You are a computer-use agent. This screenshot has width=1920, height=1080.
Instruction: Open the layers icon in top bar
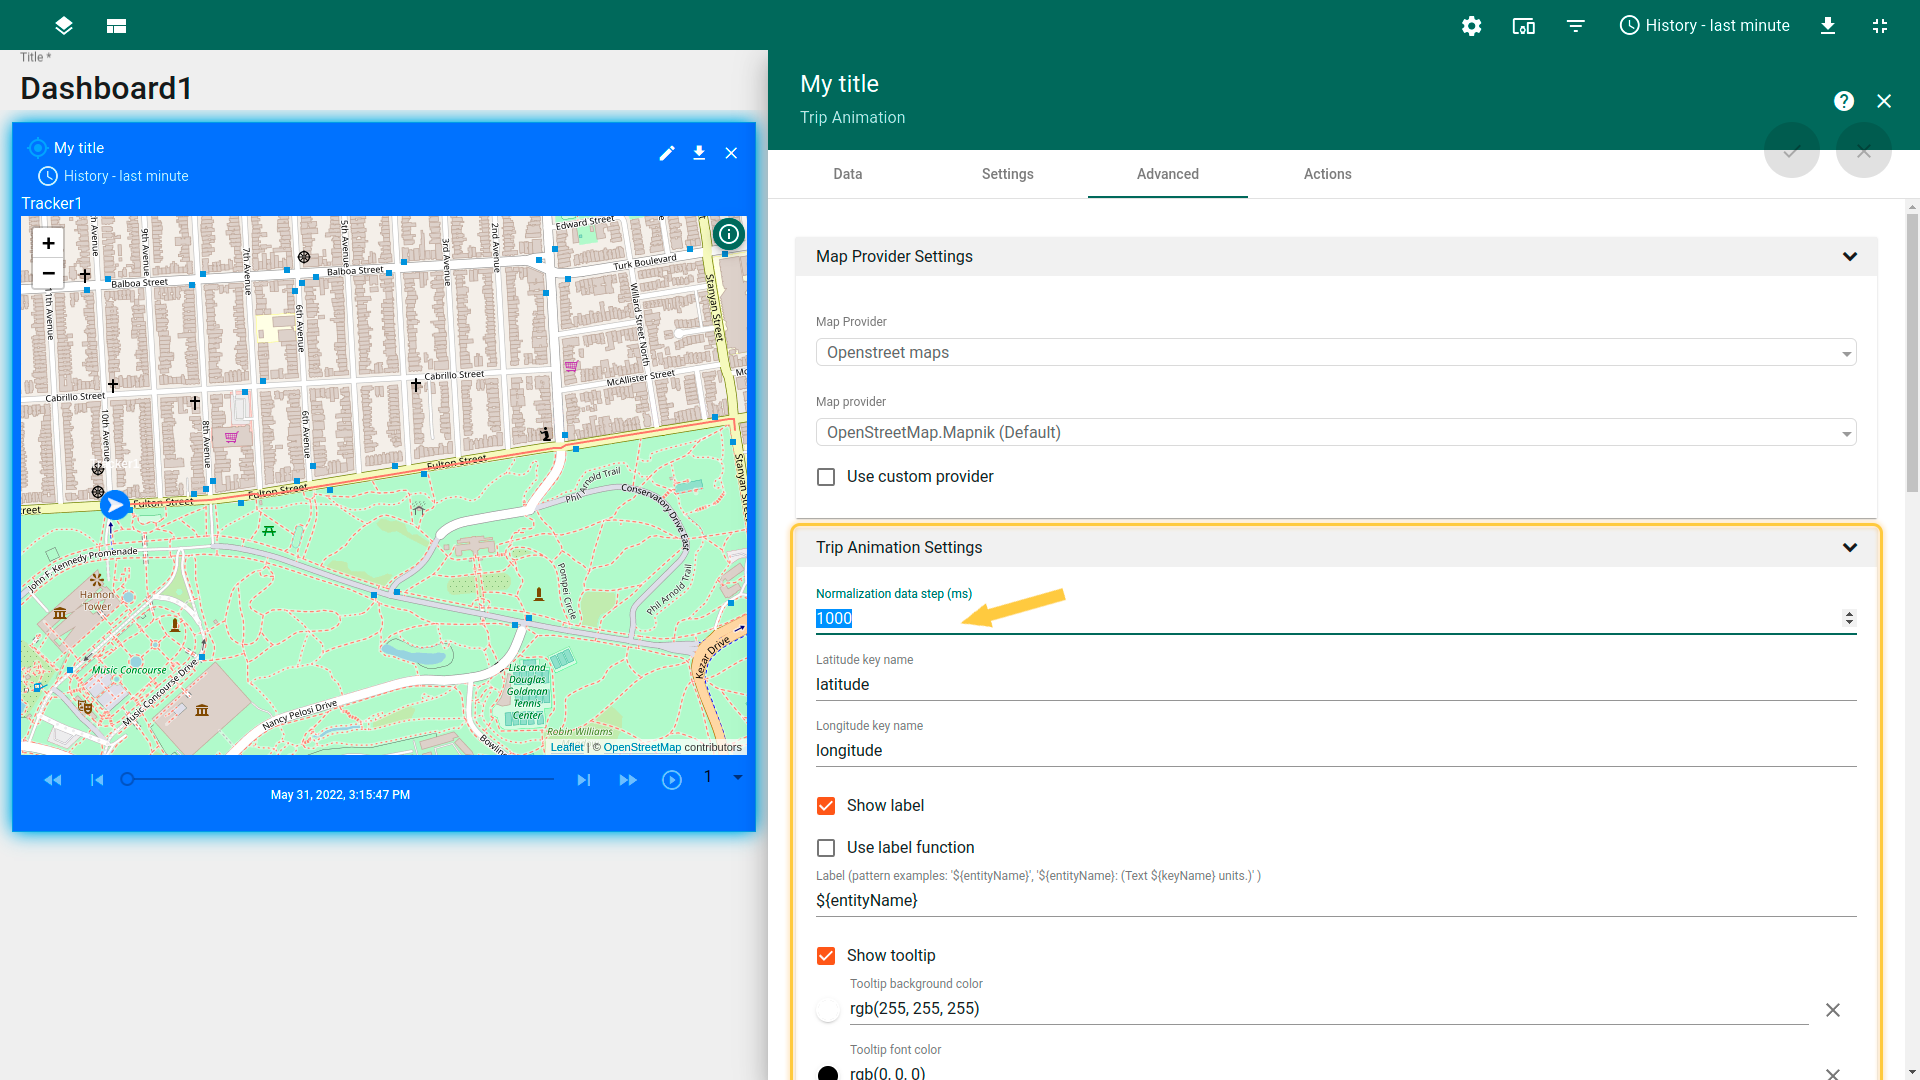click(x=64, y=26)
